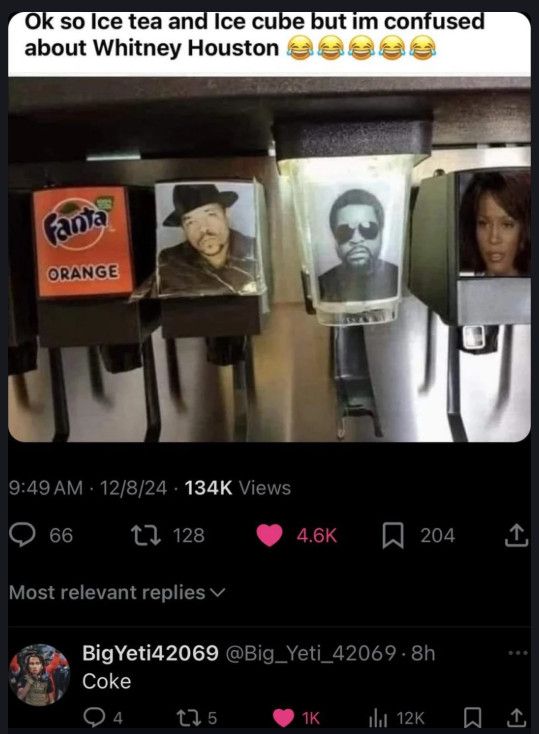View the Coke reply's 12K analytics

click(377, 717)
